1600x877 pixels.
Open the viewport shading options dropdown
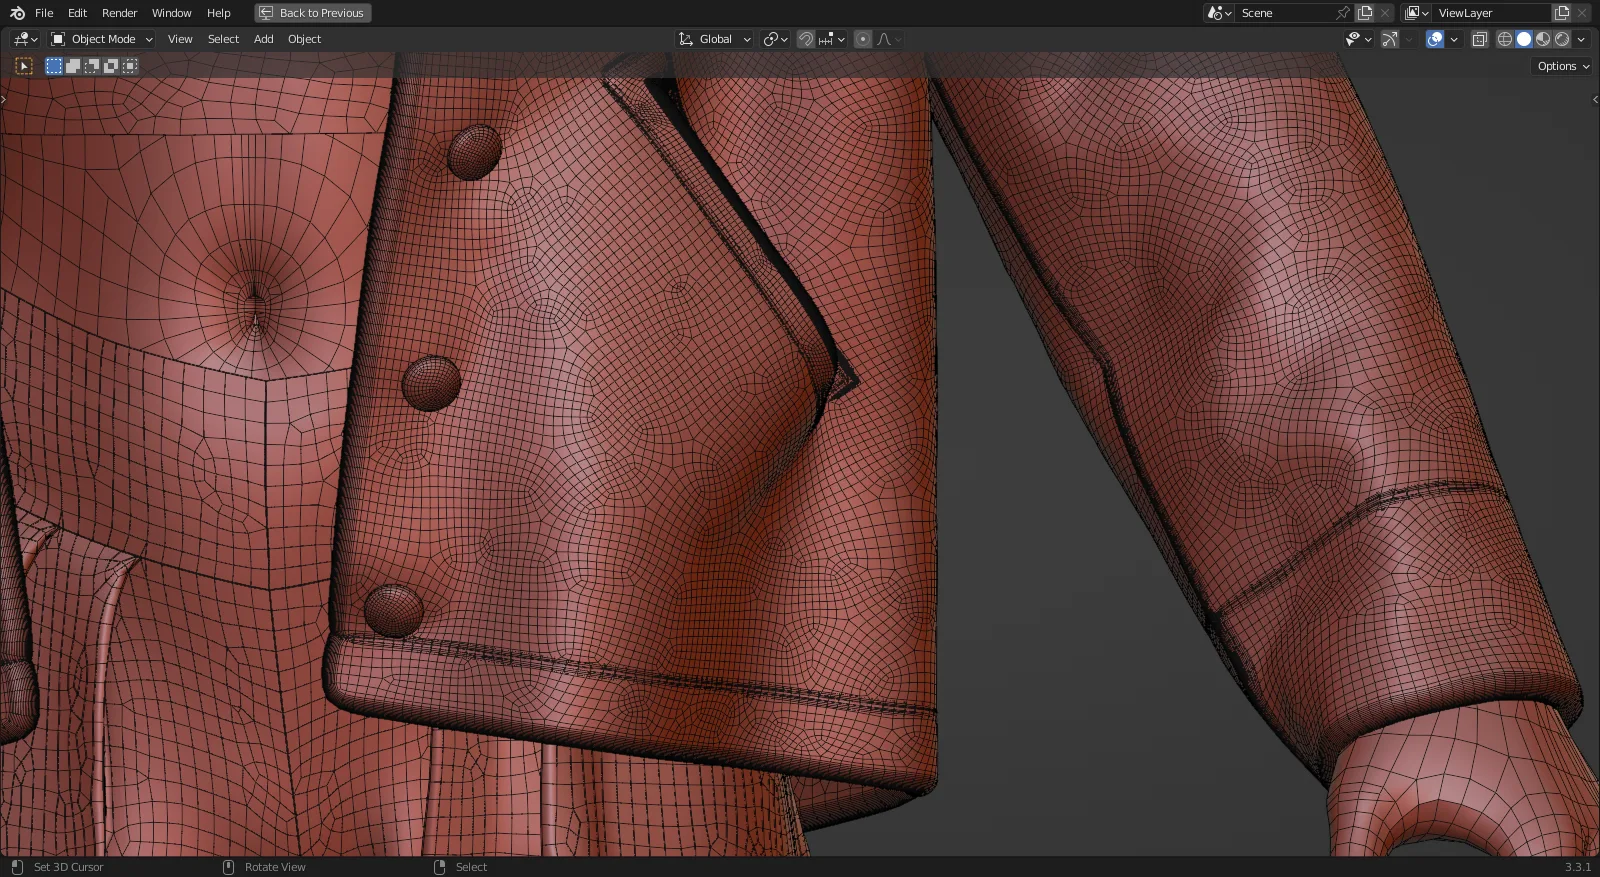[x=1581, y=39]
